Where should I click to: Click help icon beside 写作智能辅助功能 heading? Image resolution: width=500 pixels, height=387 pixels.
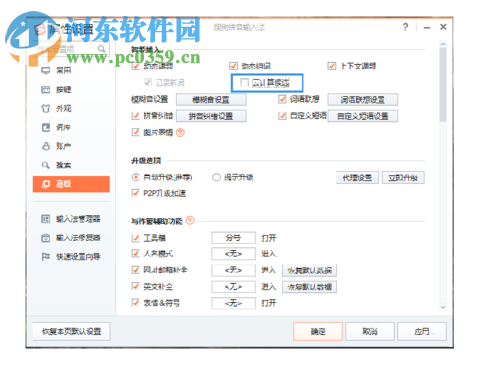(x=190, y=220)
